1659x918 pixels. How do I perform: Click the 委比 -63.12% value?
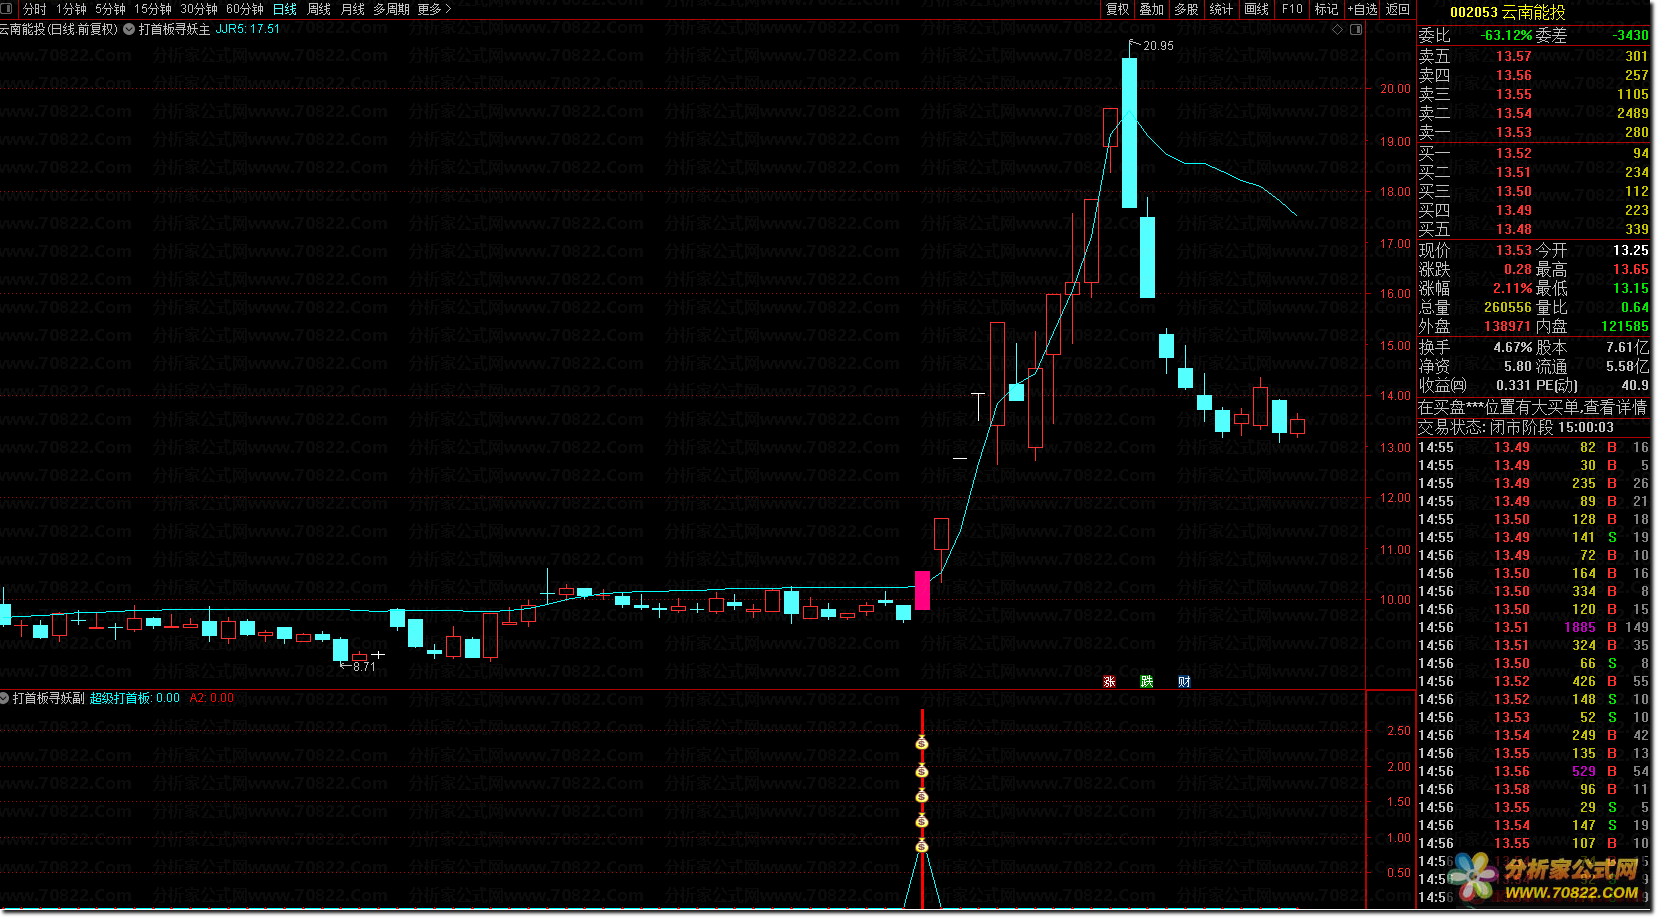point(1507,35)
